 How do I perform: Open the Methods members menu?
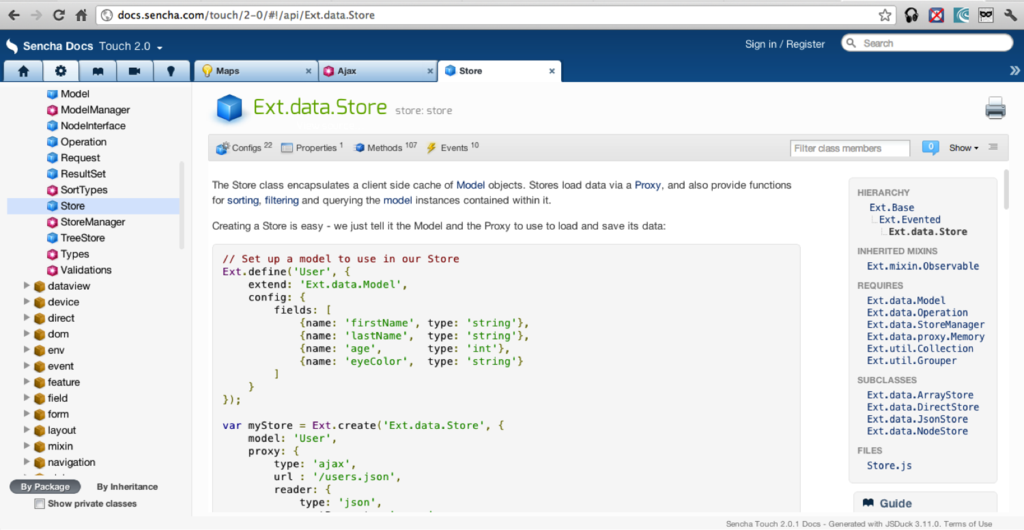click(x=385, y=148)
